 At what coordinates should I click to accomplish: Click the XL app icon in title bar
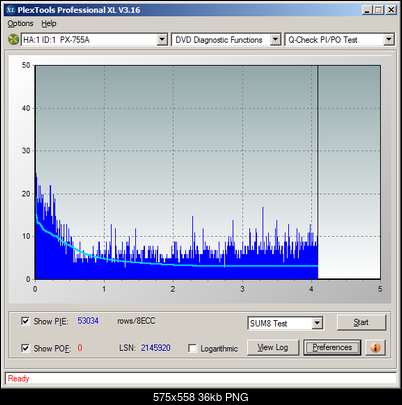tap(11, 10)
